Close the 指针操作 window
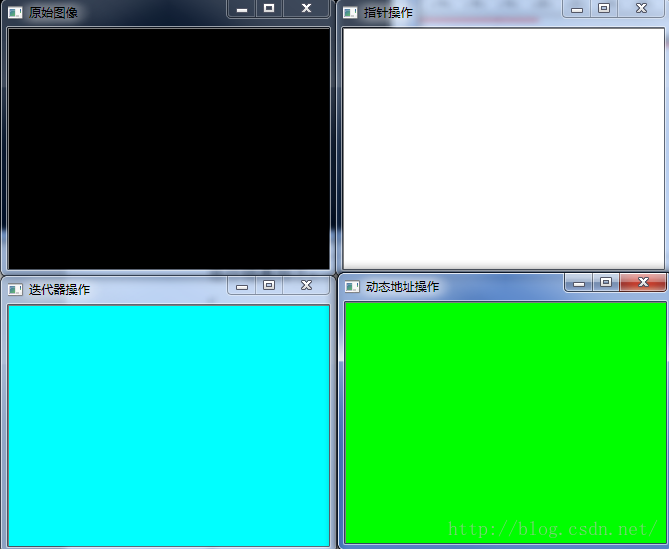Viewport: 669px width, 549px height. (641, 9)
